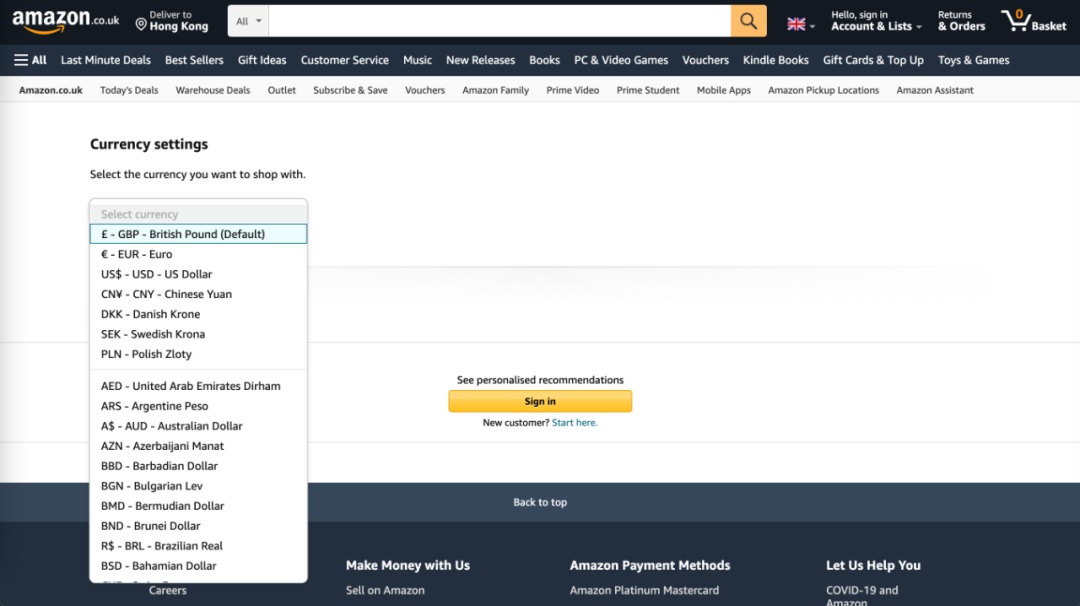Open COVID-19 and Amazon footer link

862,596
